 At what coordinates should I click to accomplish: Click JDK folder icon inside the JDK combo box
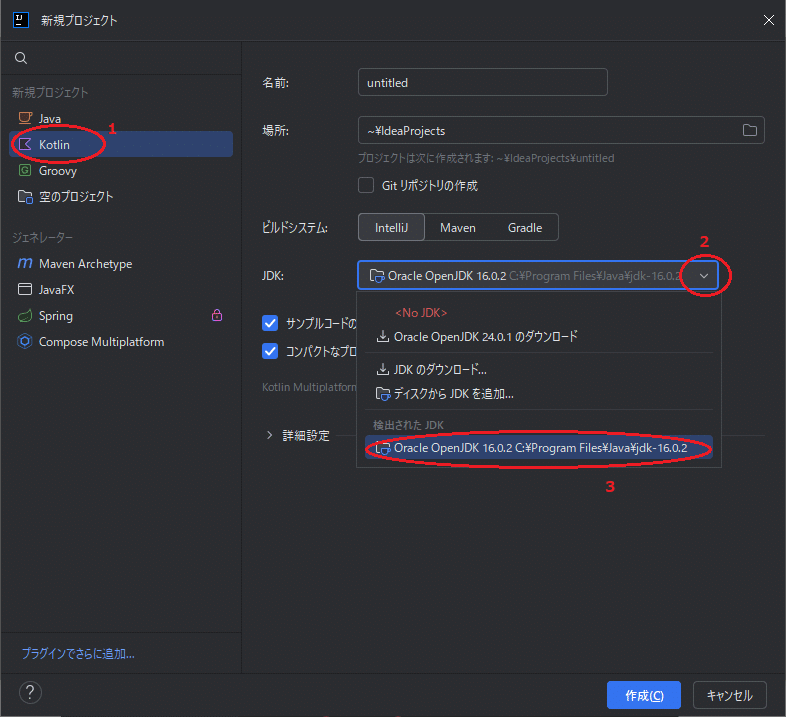377,276
